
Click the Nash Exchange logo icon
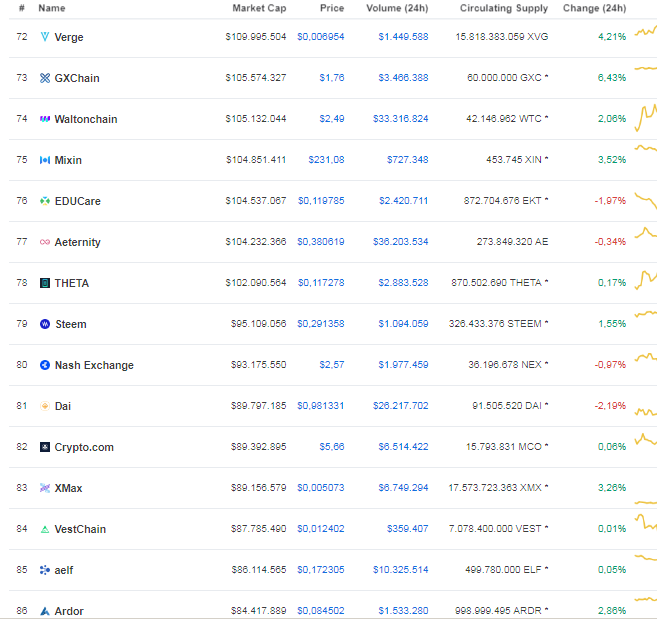[x=44, y=365]
